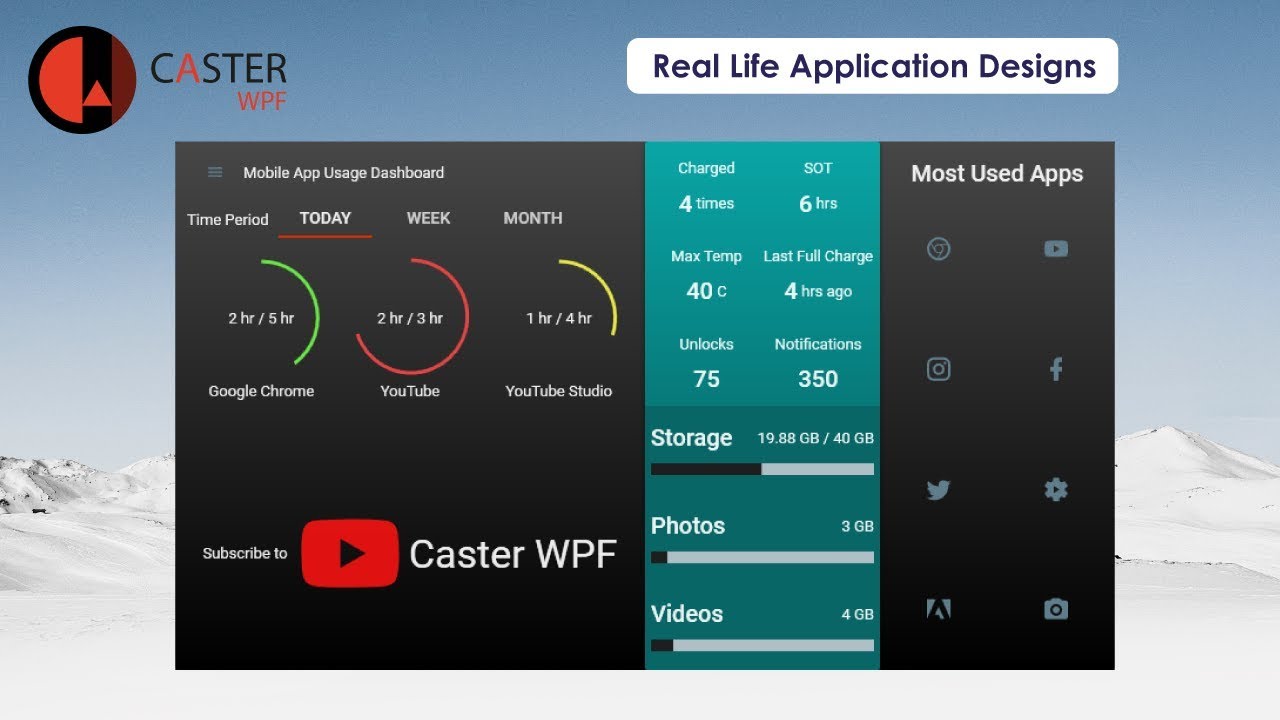Open the YouTube icon in Most Used Apps
The height and width of the screenshot is (720, 1280).
[1056, 249]
